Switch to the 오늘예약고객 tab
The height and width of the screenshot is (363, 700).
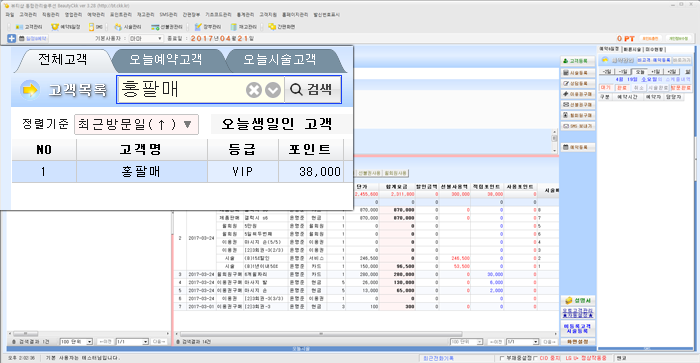(x=166, y=59)
